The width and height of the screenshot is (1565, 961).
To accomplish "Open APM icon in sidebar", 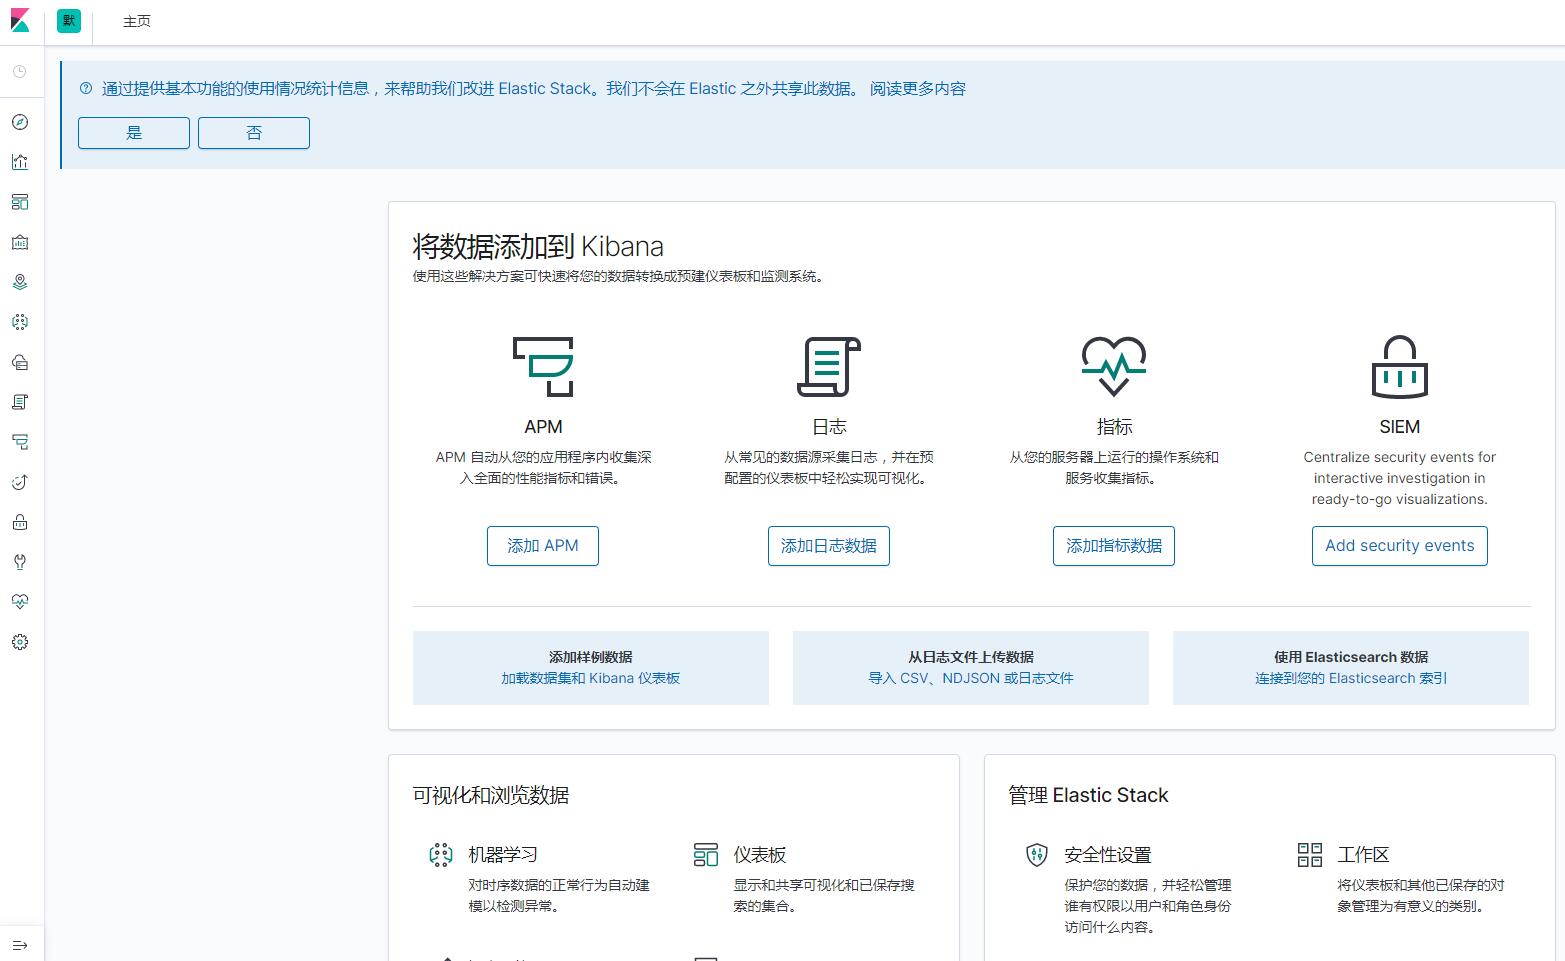I will click(x=20, y=442).
